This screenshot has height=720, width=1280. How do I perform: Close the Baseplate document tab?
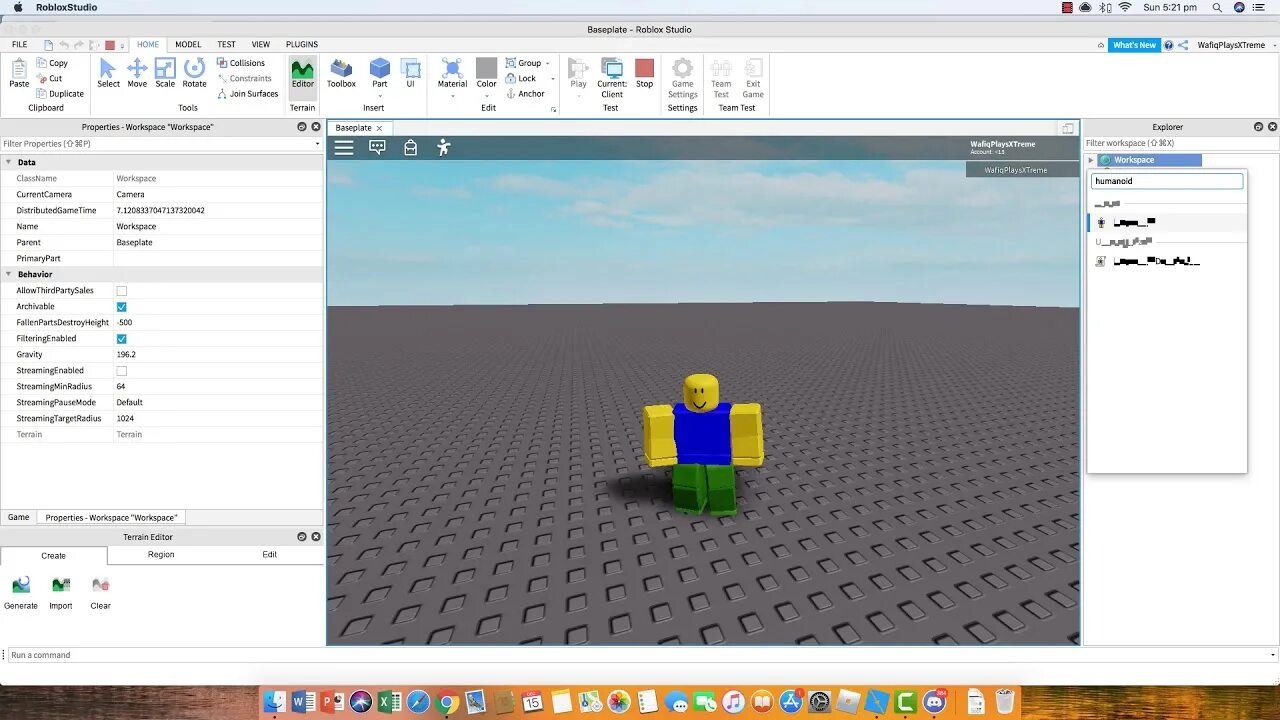379,128
